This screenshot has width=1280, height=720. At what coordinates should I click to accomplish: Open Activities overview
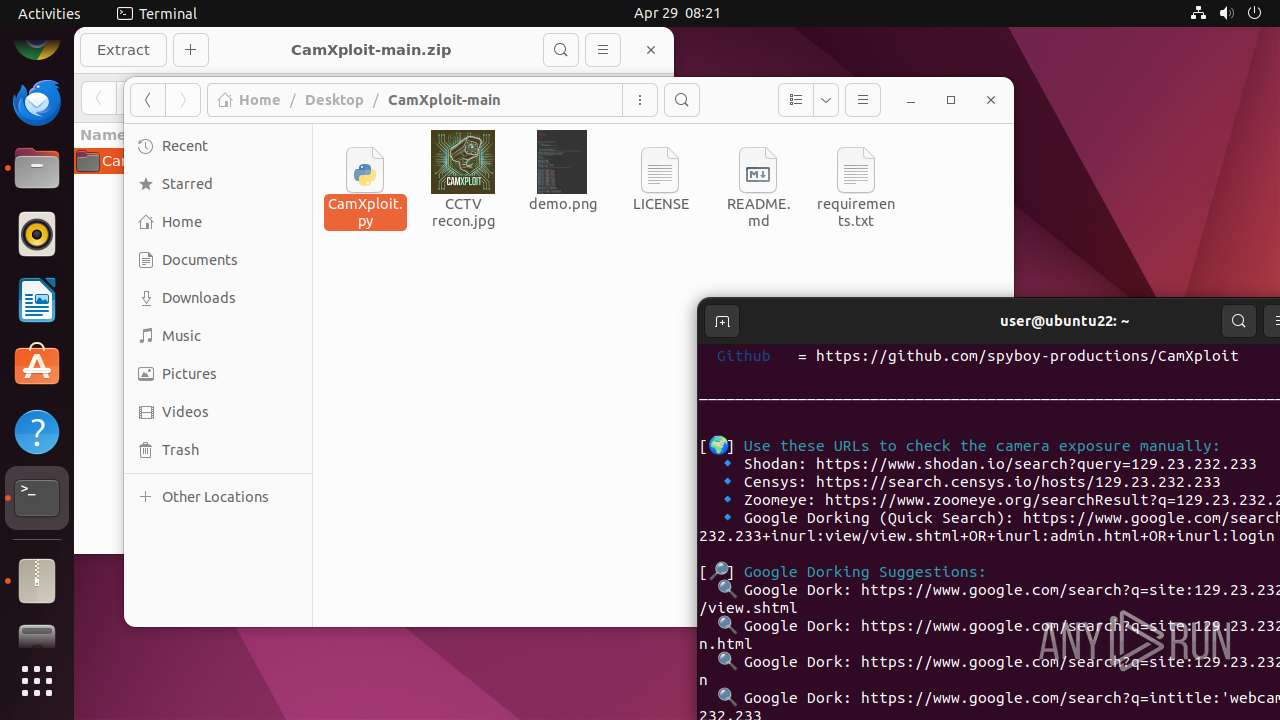click(49, 13)
